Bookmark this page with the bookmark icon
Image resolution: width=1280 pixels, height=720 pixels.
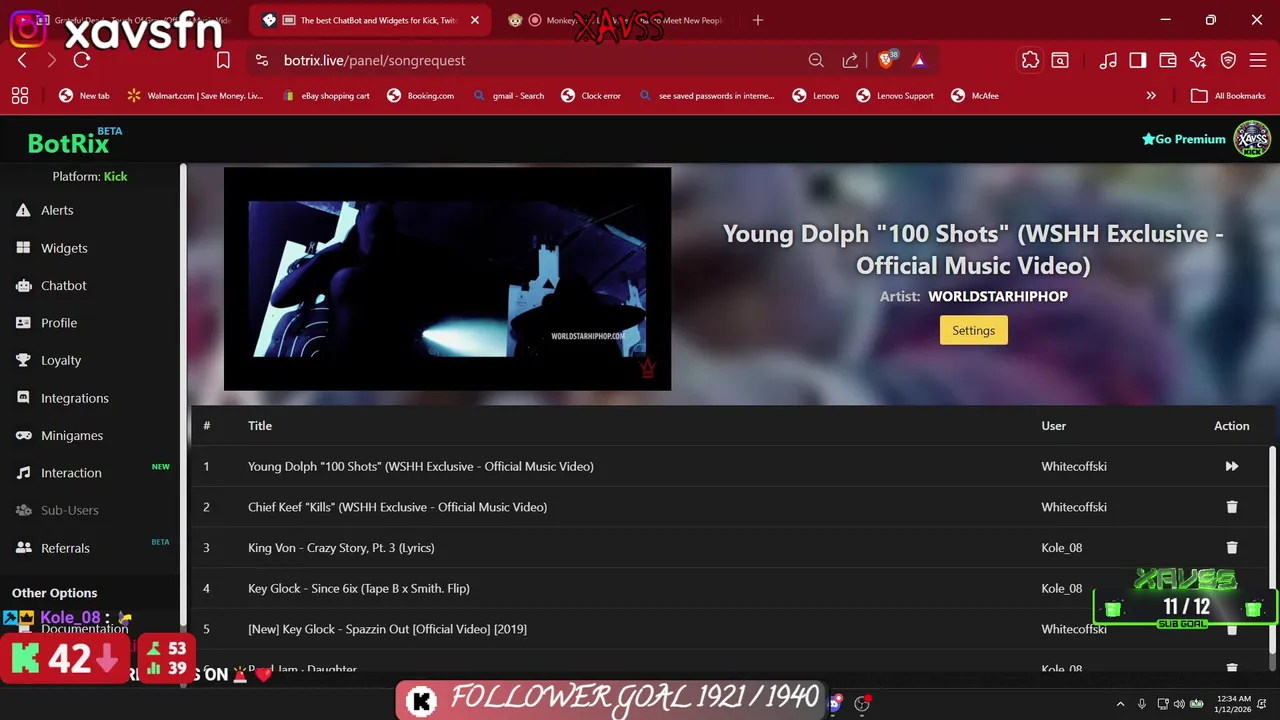coord(223,60)
